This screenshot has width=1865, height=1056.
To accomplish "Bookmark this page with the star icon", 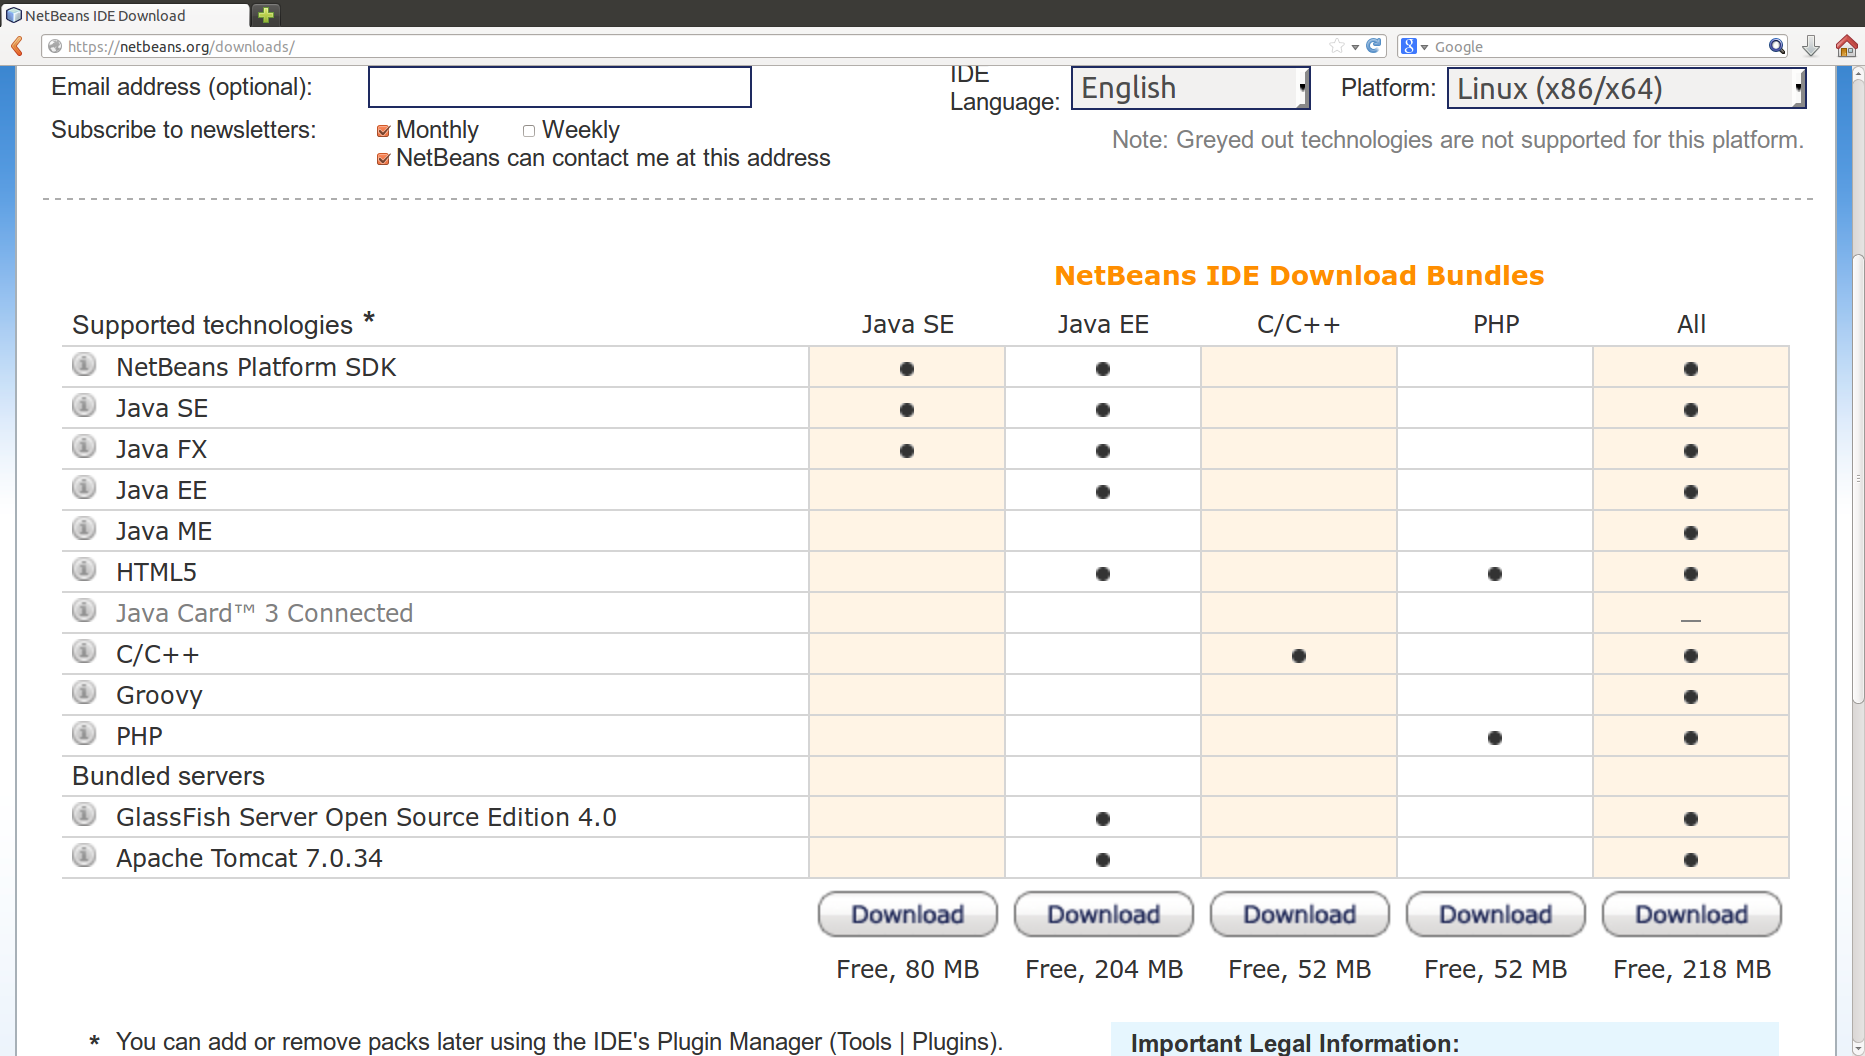I will 1337,46.
